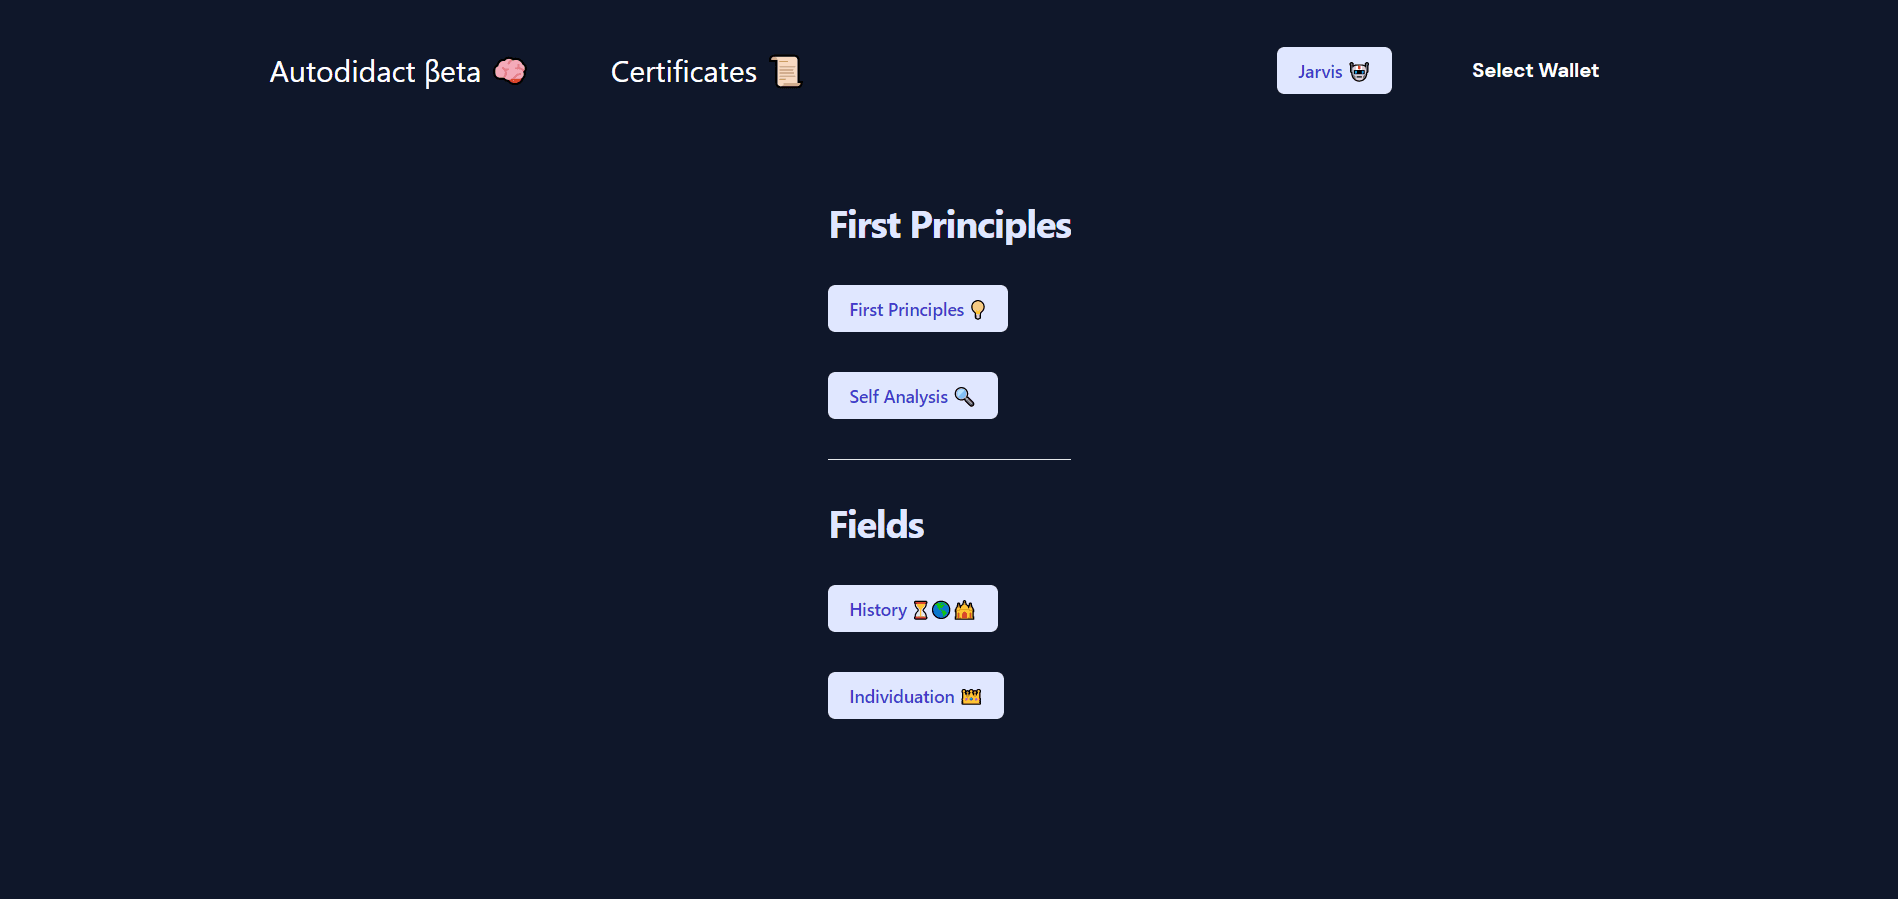Click the globe icon on History button

pyautogui.click(x=941, y=610)
